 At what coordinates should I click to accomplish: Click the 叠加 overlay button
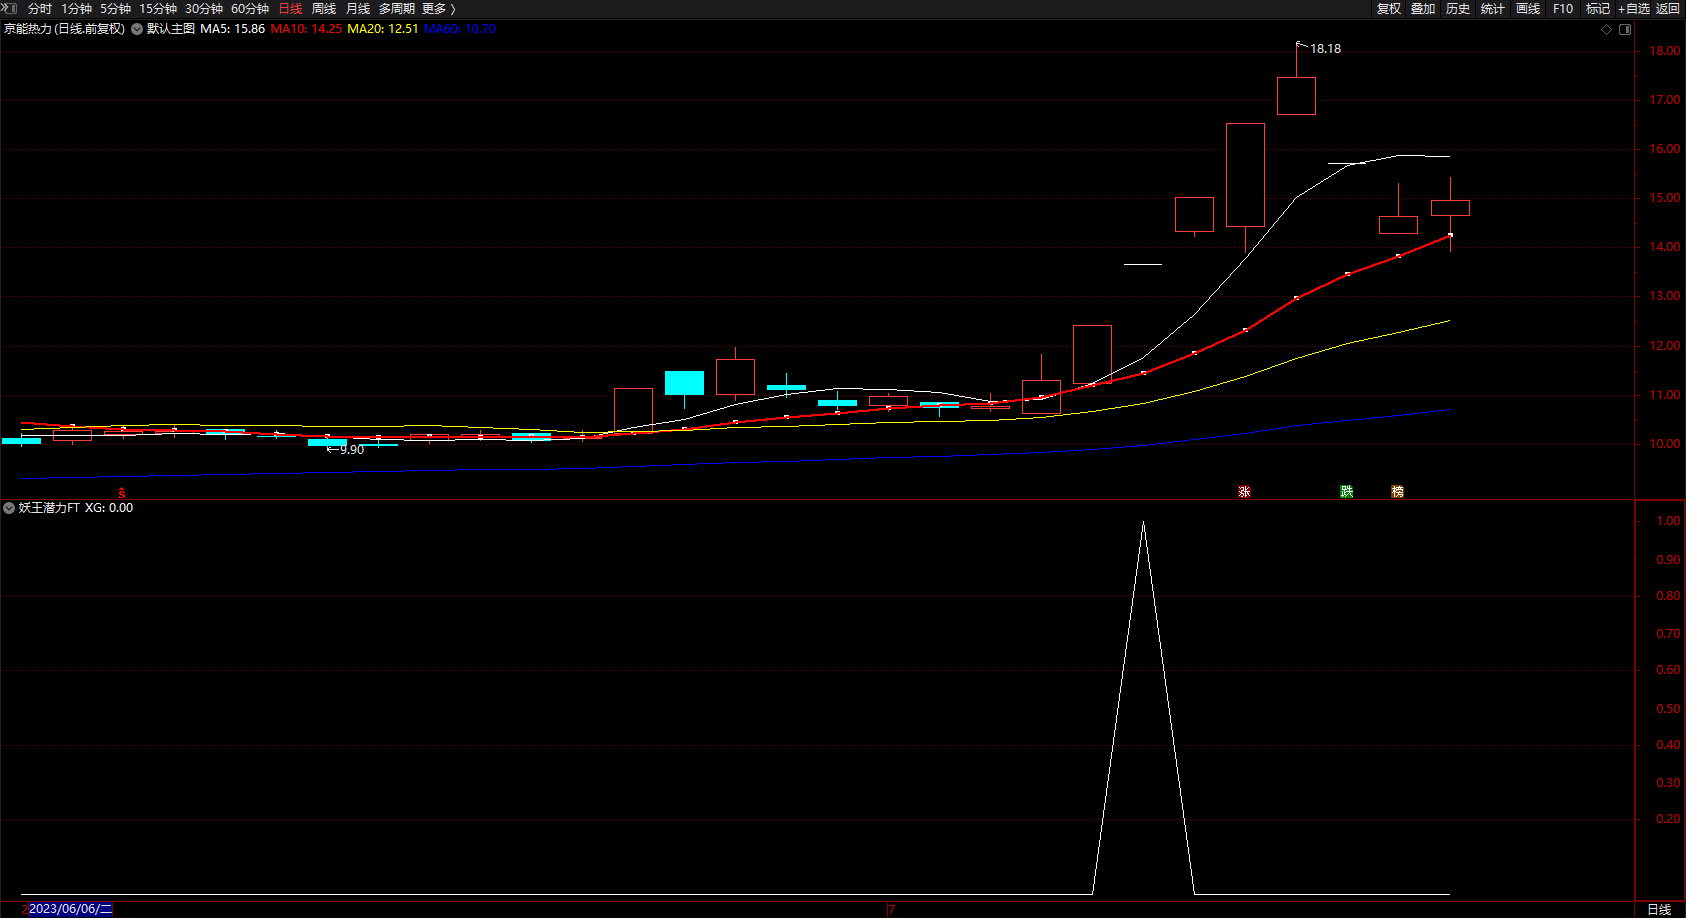(x=1423, y=9)
